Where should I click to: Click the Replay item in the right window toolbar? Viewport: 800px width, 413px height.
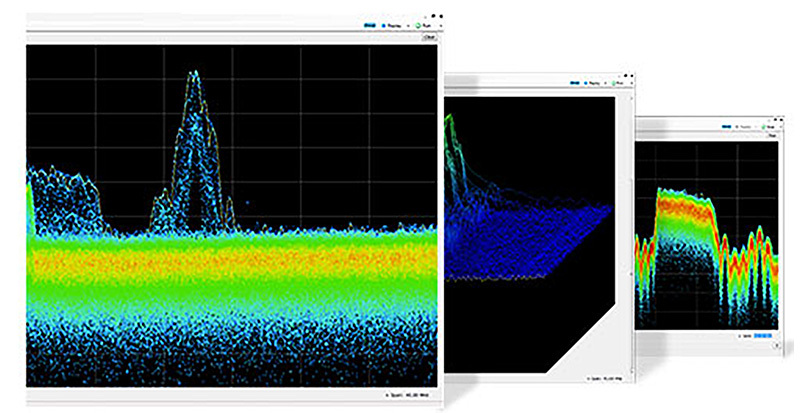point(742,126)
